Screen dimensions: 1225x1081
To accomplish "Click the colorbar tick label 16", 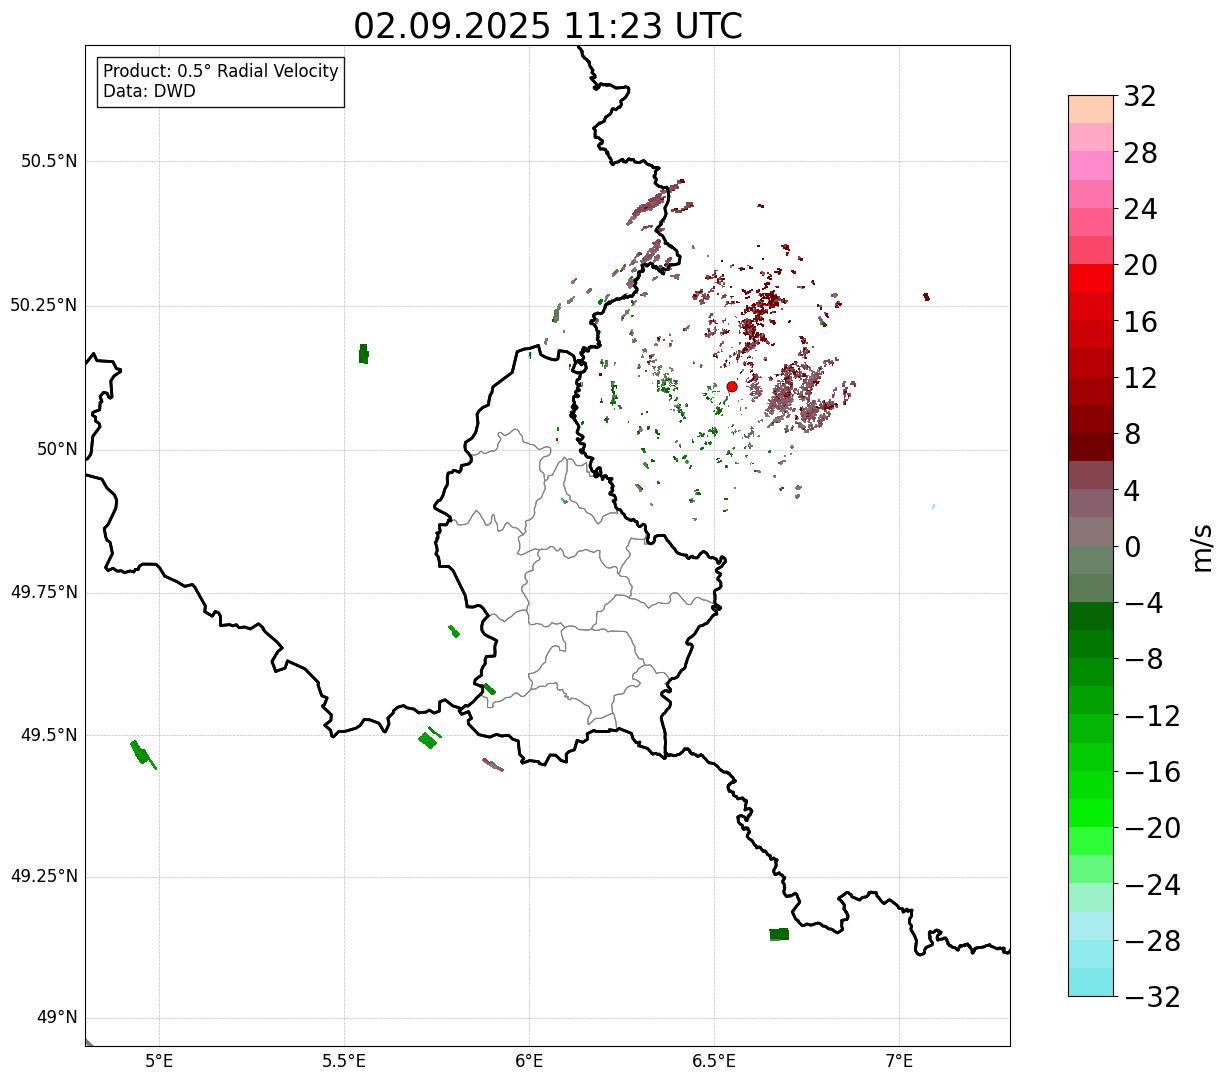I will (x=1140, y=323).
